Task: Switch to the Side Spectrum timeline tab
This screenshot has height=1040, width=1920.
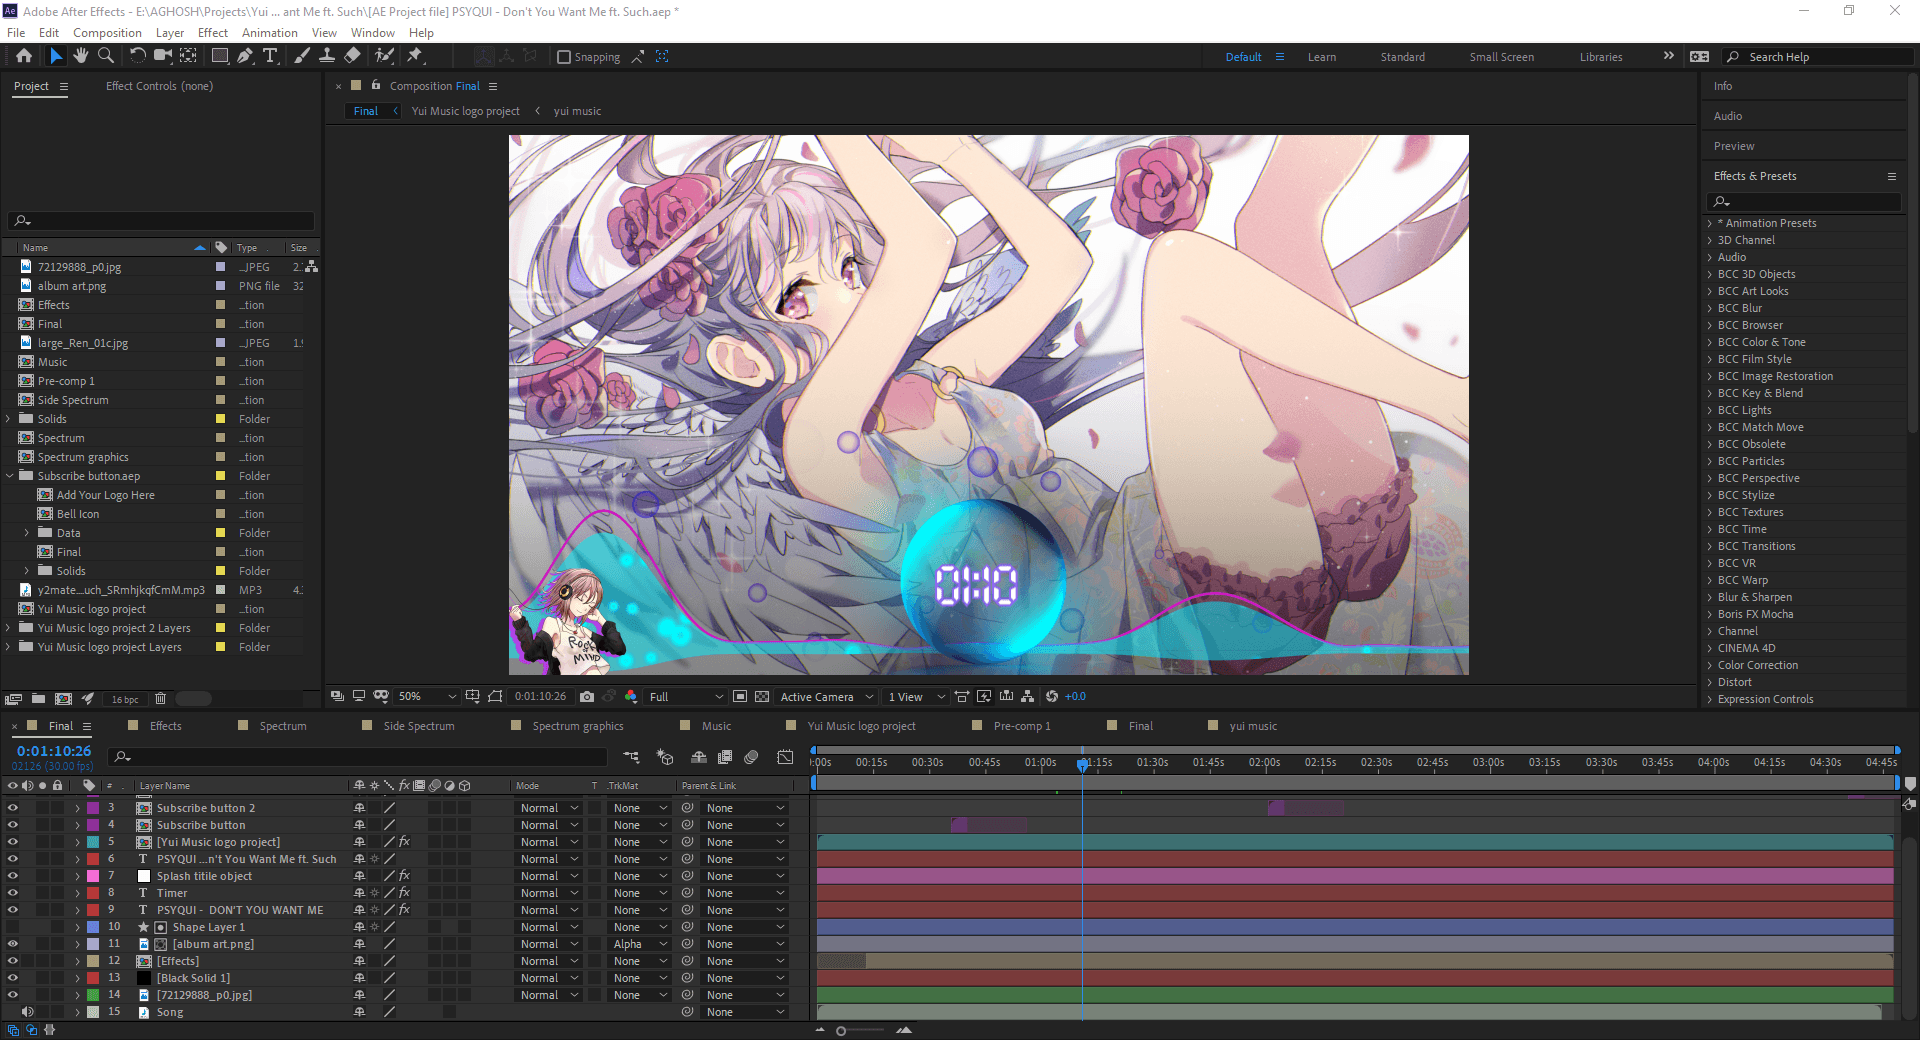Action: click(x=418, y=726)
